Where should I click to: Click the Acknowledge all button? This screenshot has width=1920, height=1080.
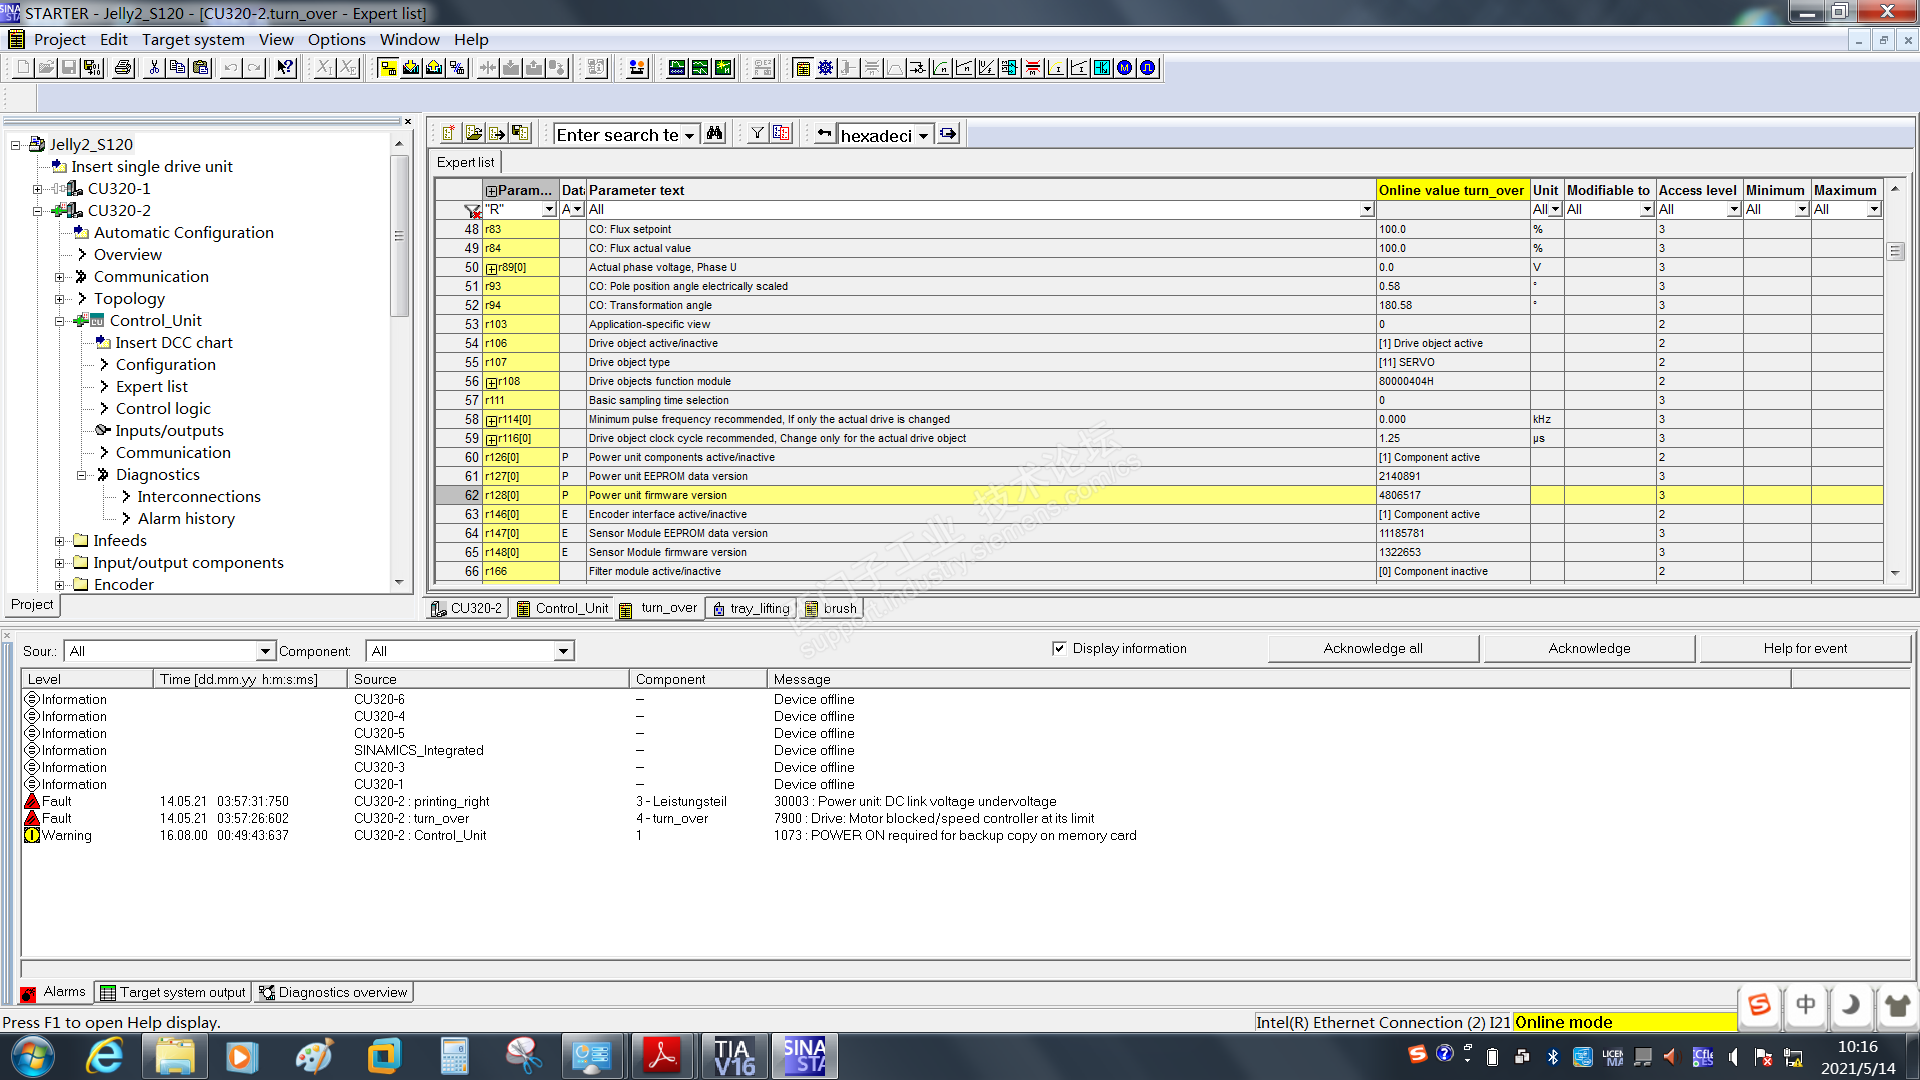coord(1372,648)
